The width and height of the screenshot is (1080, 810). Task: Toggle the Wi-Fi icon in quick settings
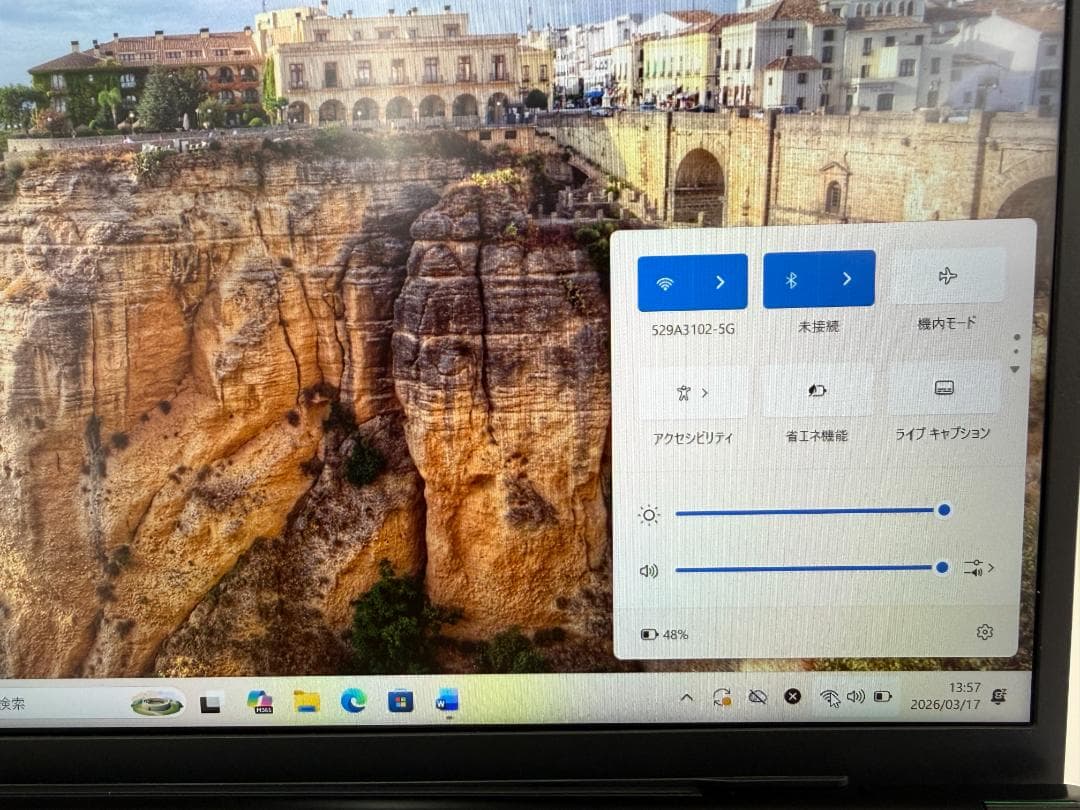click(x=666, y=282)
